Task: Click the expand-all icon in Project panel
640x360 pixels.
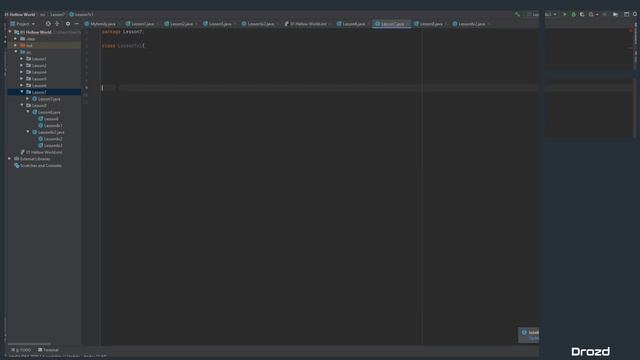Action: tap(57, 24)
